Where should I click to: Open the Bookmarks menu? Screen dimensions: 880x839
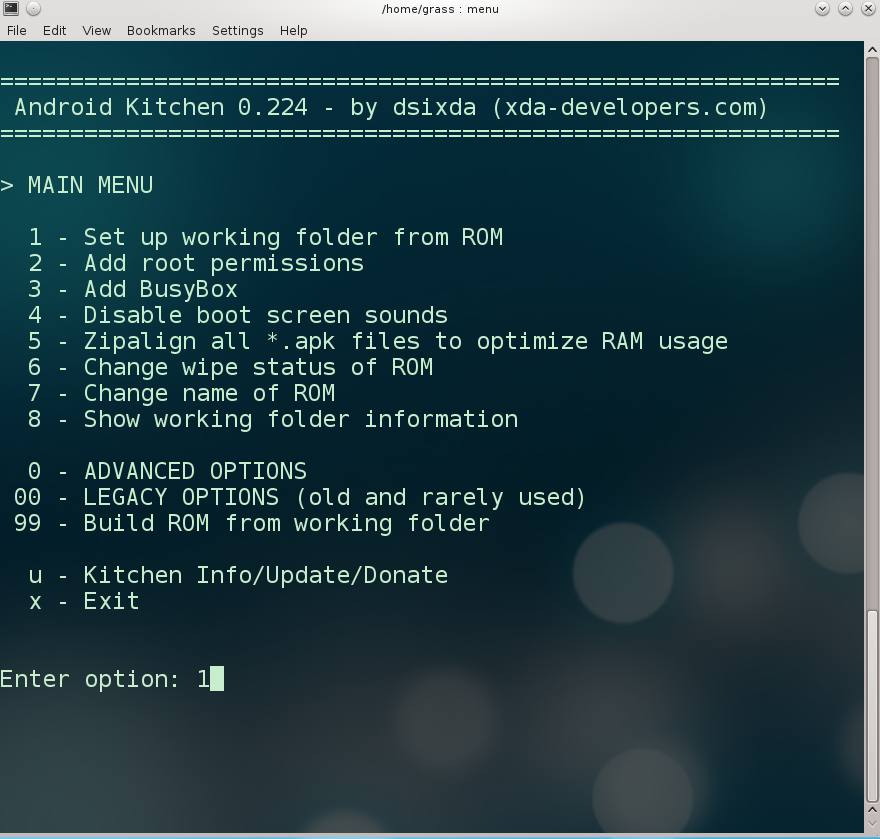(x=161, y=30)
